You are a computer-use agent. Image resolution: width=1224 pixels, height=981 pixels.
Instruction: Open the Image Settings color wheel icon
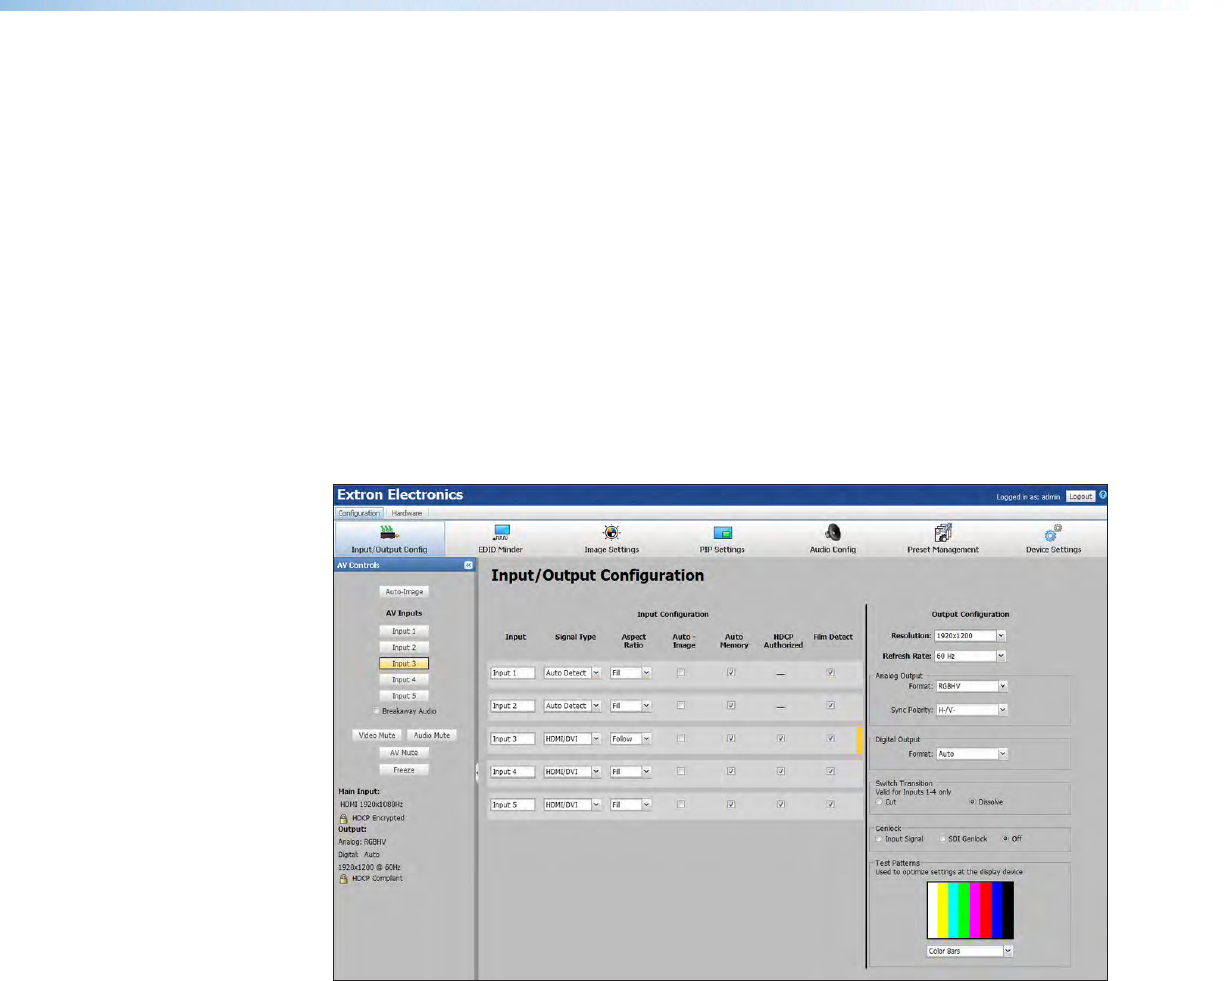(612, 533)
